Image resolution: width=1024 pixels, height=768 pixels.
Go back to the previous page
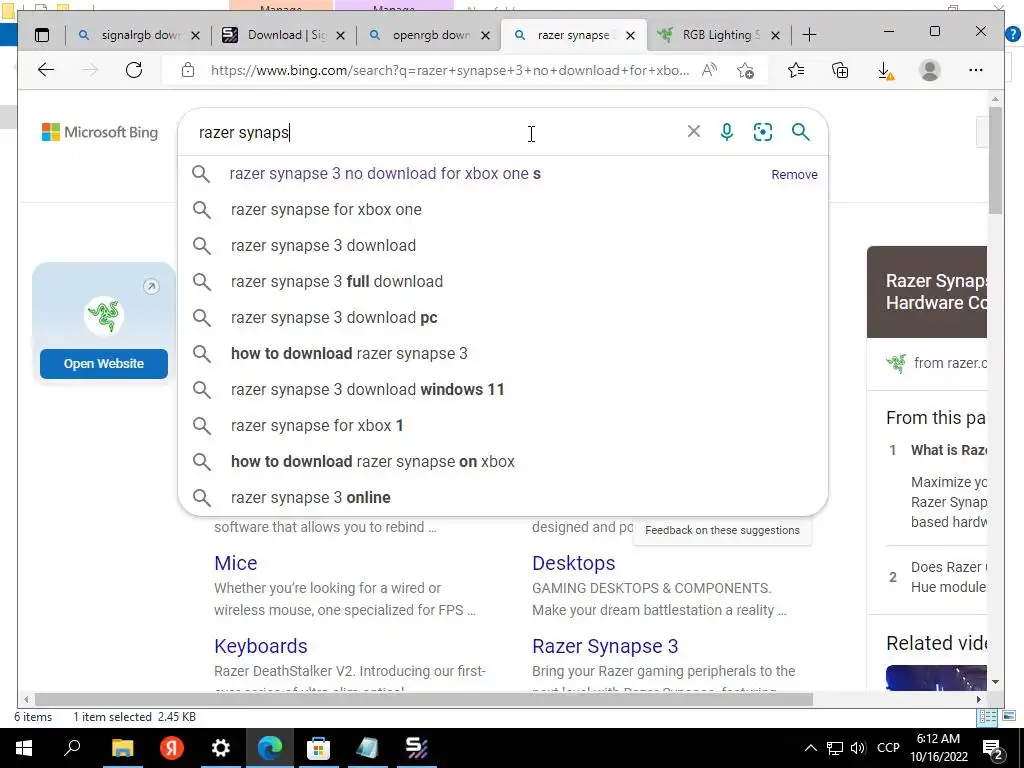46,70
